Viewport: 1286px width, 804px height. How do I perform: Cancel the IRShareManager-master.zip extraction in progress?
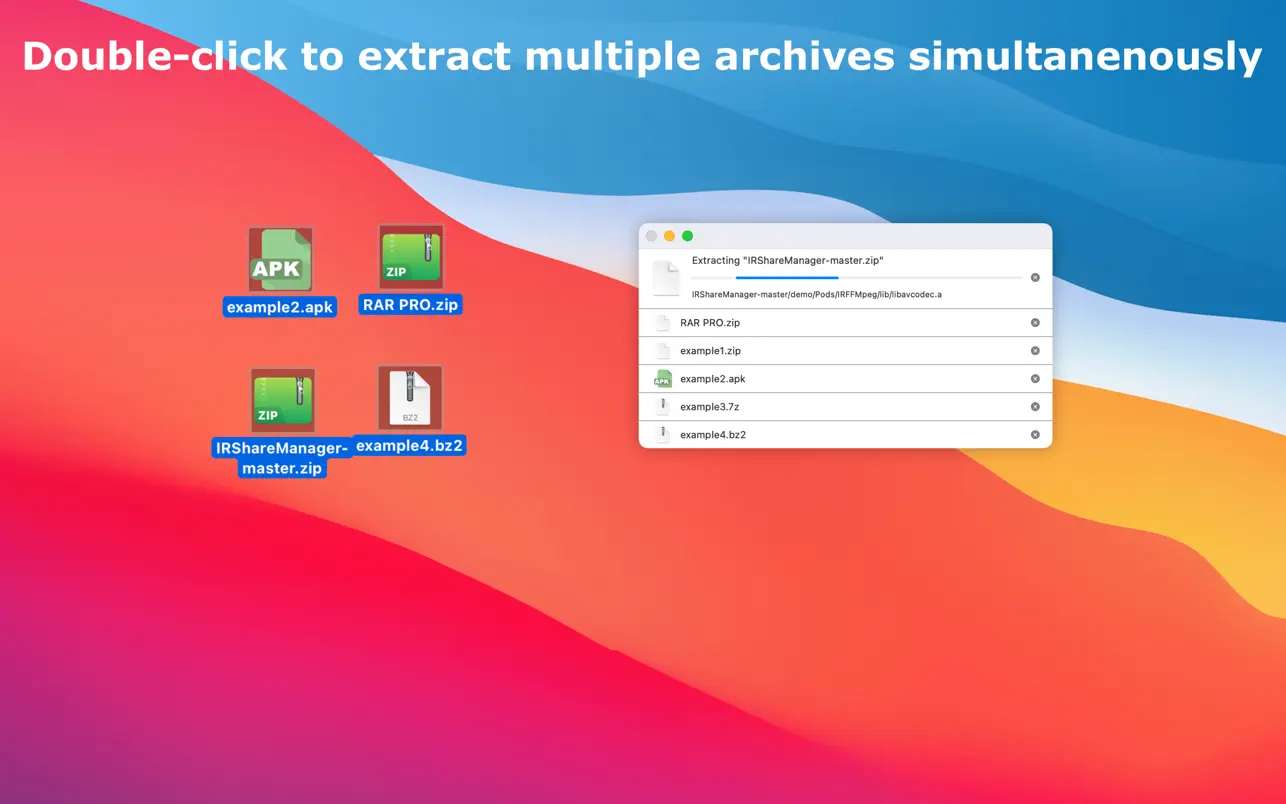coord(1035,277)
